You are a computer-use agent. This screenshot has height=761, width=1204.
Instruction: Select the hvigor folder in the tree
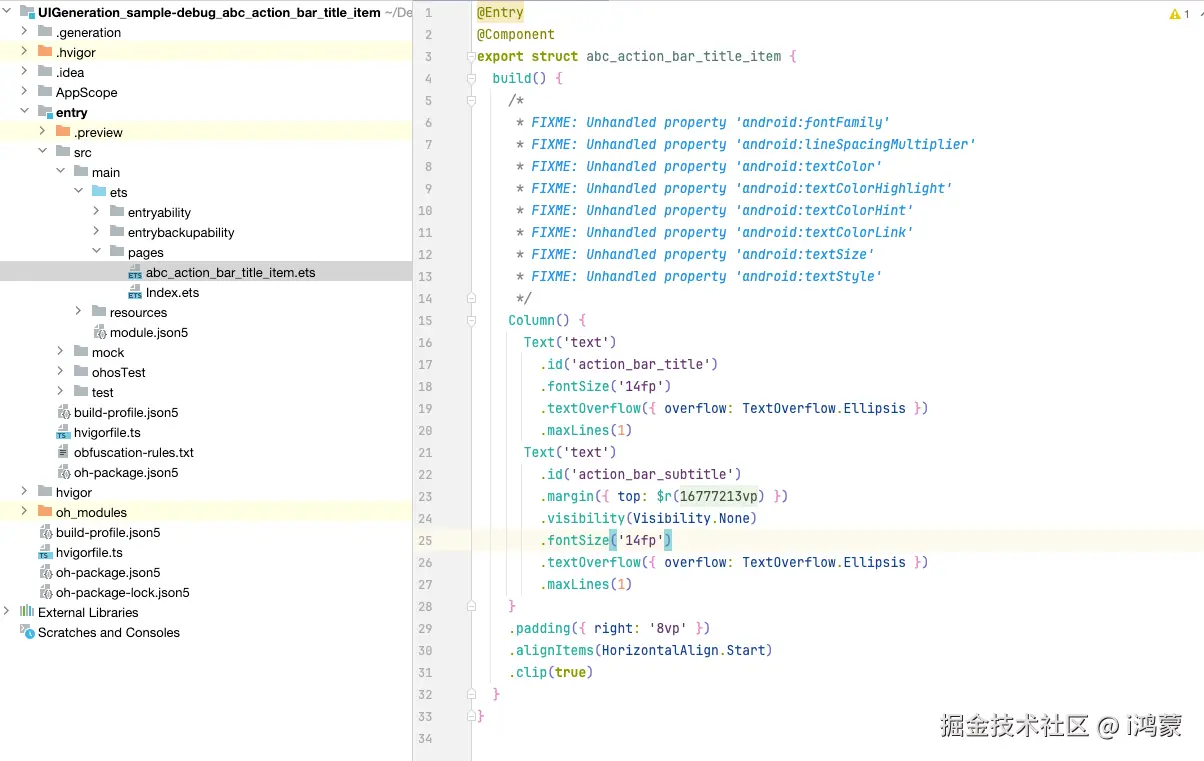click(x=74, y=492)
